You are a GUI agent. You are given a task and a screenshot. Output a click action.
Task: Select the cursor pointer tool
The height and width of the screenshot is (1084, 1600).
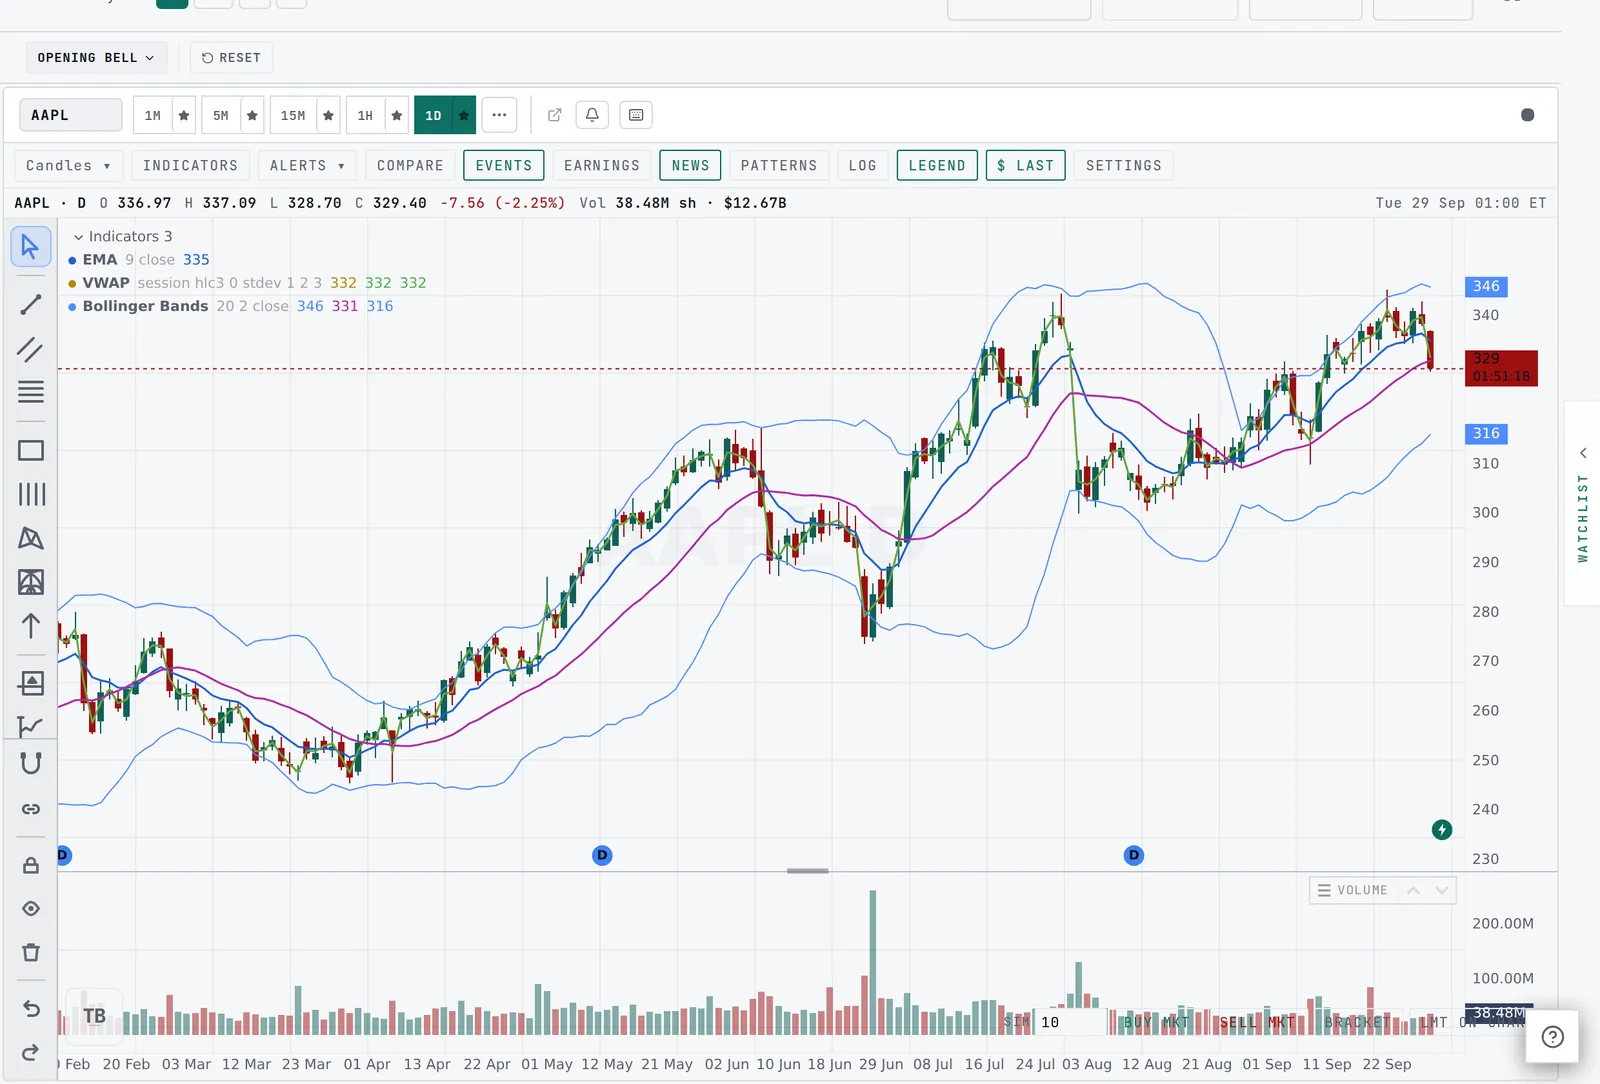click(31, 247)
